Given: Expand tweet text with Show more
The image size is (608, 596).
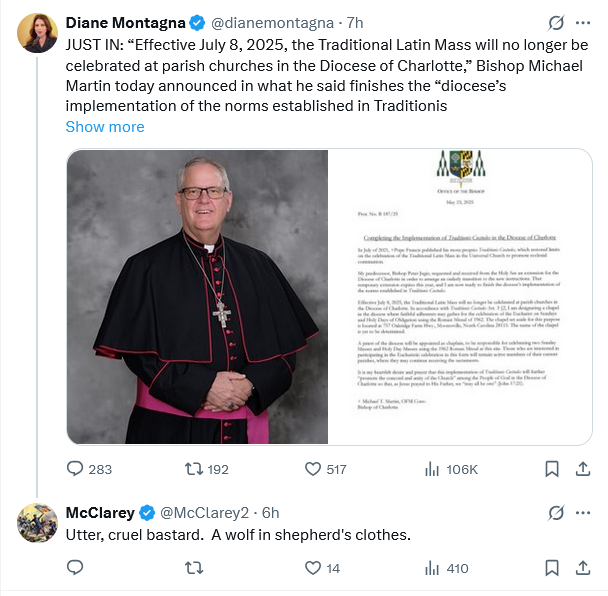Looking at the screenshot, I should click(105, 127).
